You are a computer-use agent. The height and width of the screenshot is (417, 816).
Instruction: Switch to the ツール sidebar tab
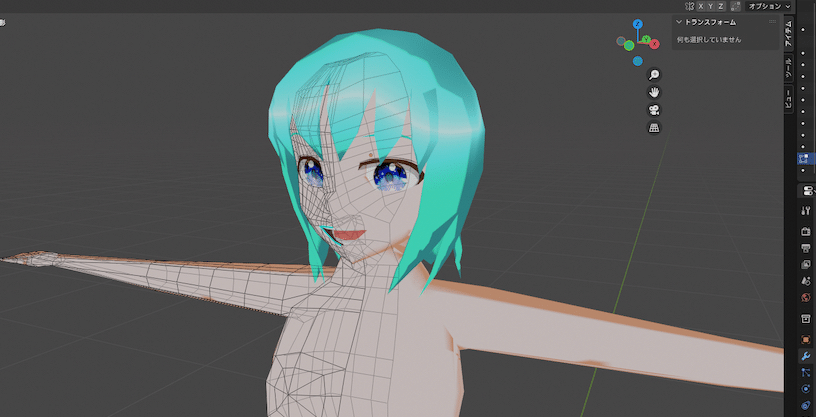click(788, 68)
